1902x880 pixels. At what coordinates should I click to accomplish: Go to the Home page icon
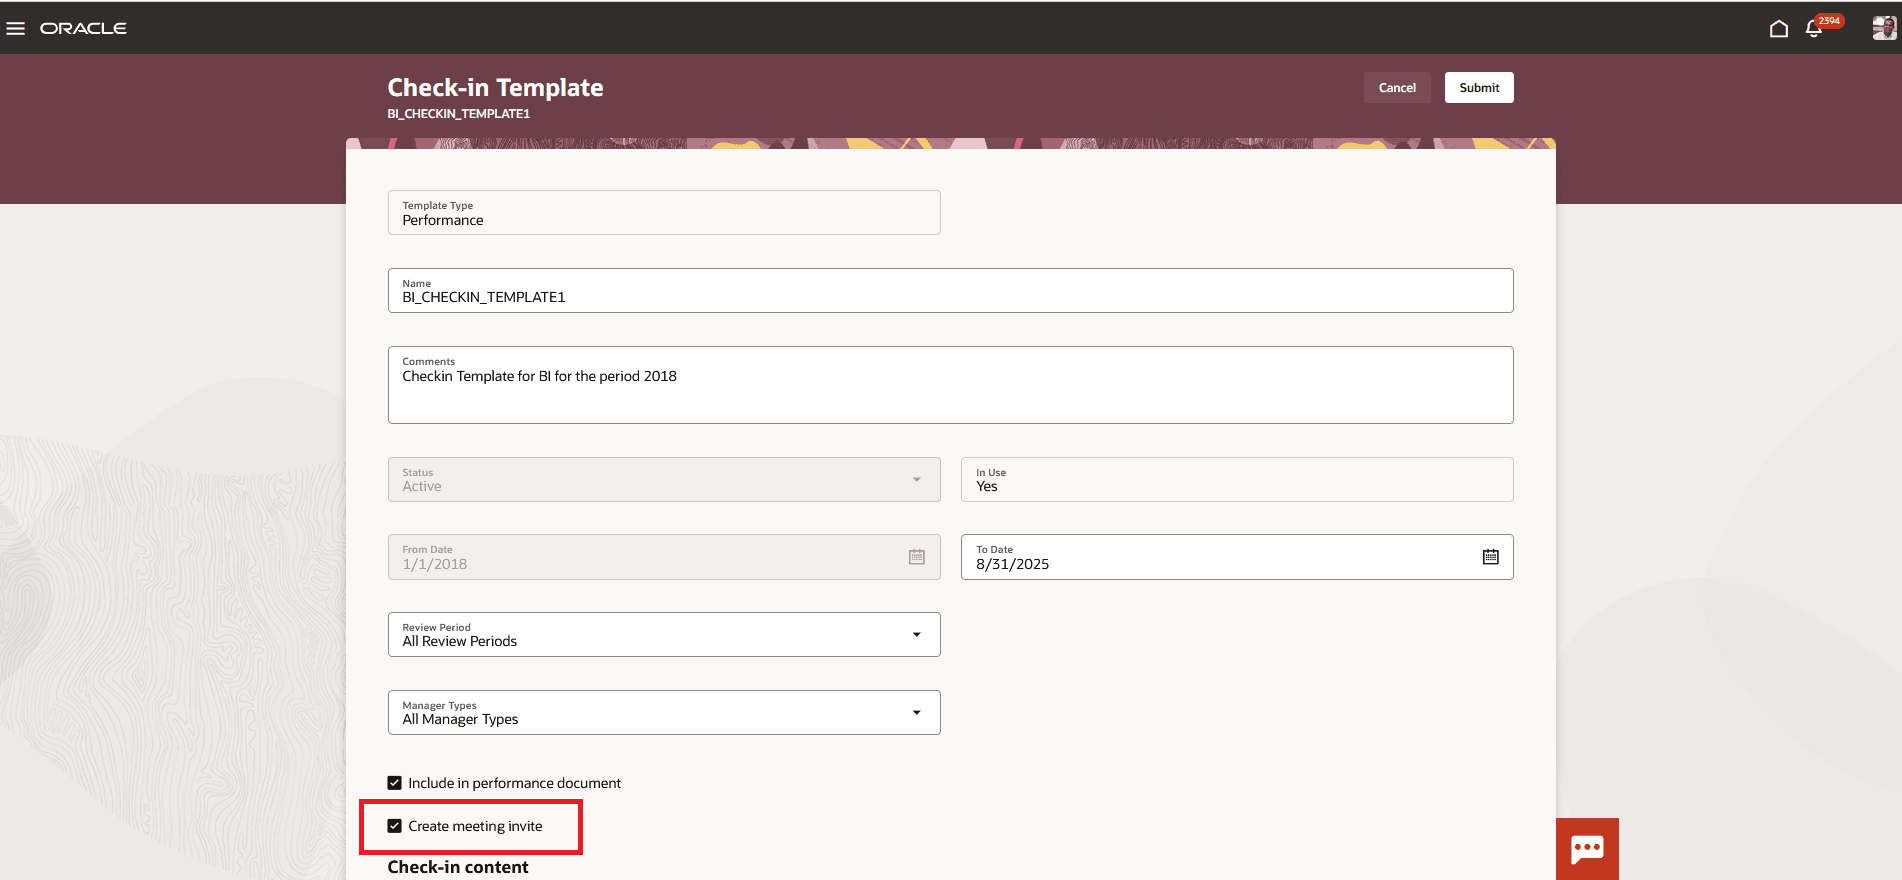tap(1778, 28)
